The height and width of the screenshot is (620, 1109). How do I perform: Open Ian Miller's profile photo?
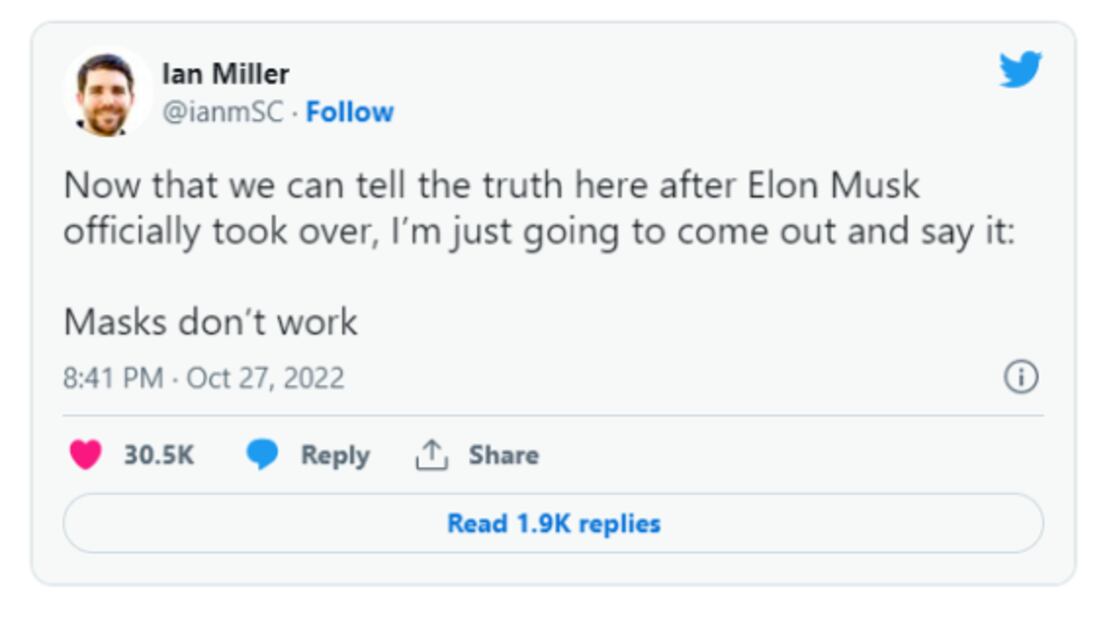(x=105, y=93)
